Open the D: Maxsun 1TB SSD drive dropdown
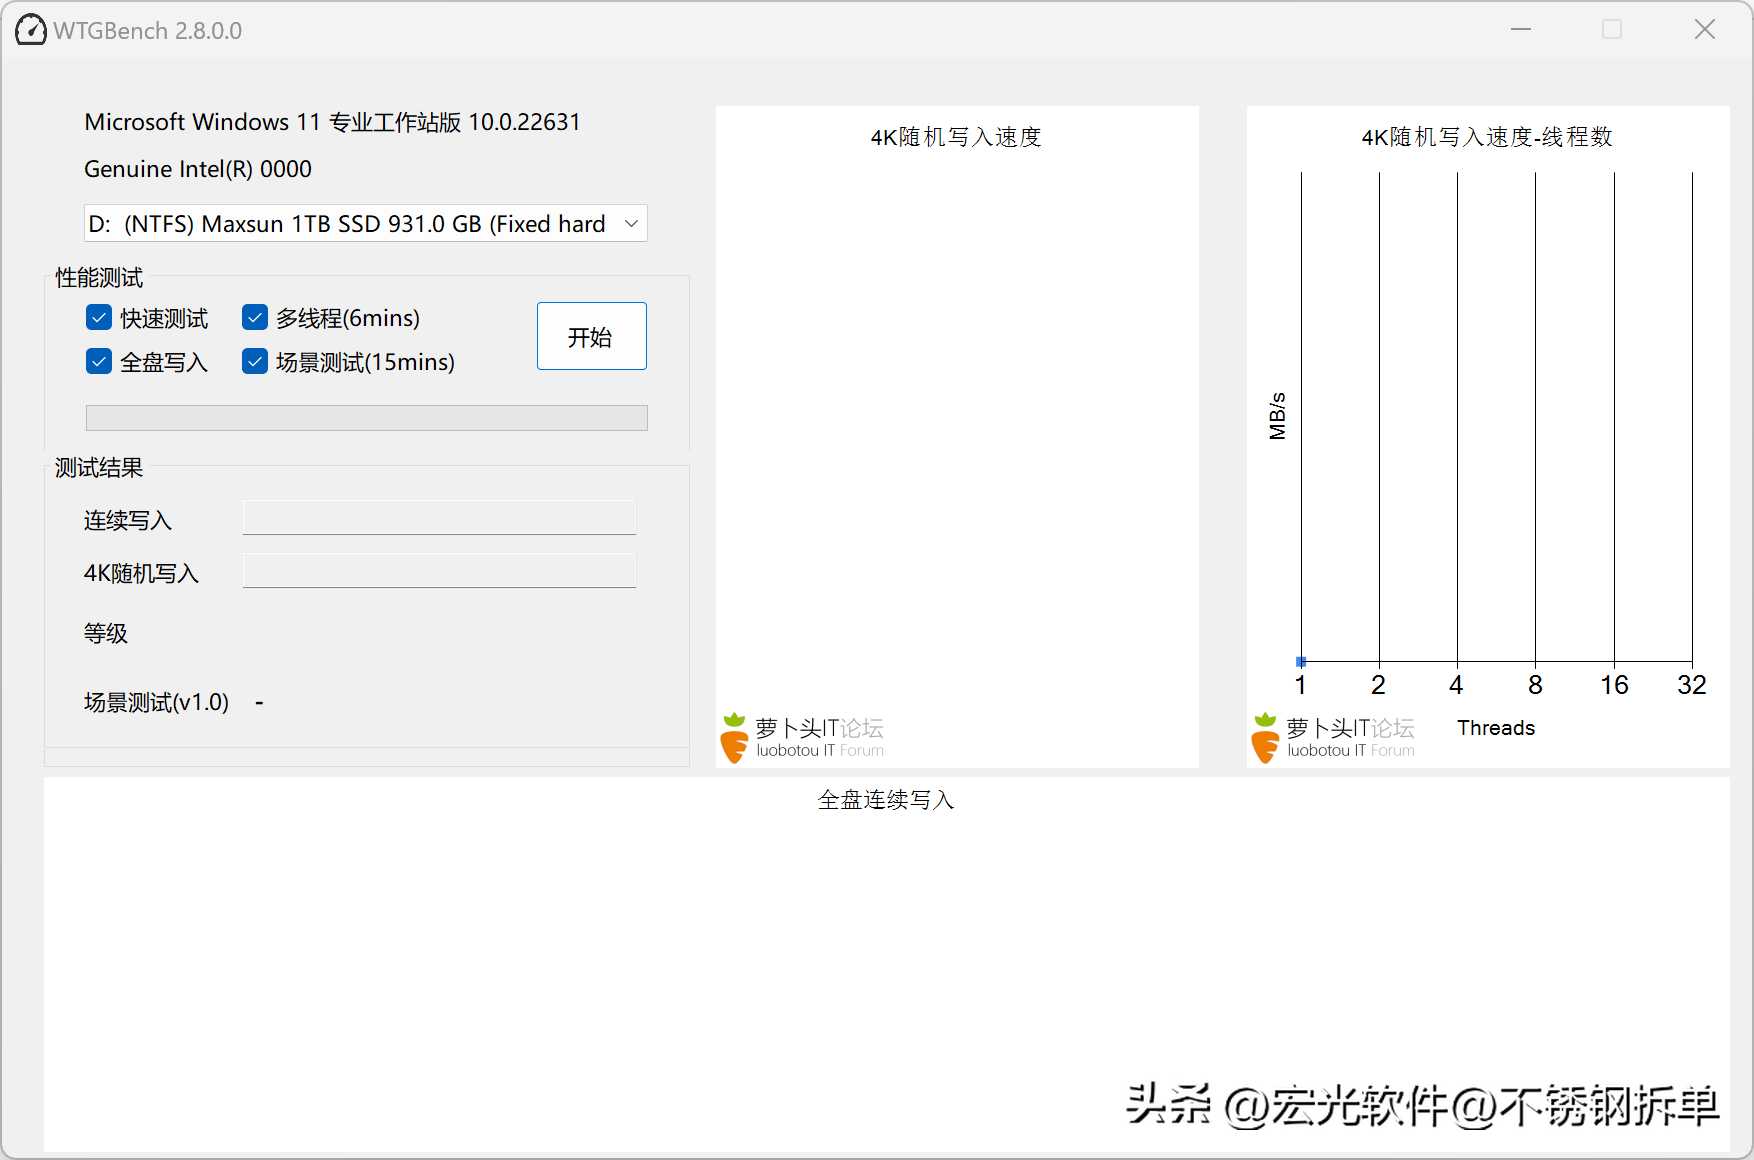Screen dimensions: 1754x1160 point(365,223)
